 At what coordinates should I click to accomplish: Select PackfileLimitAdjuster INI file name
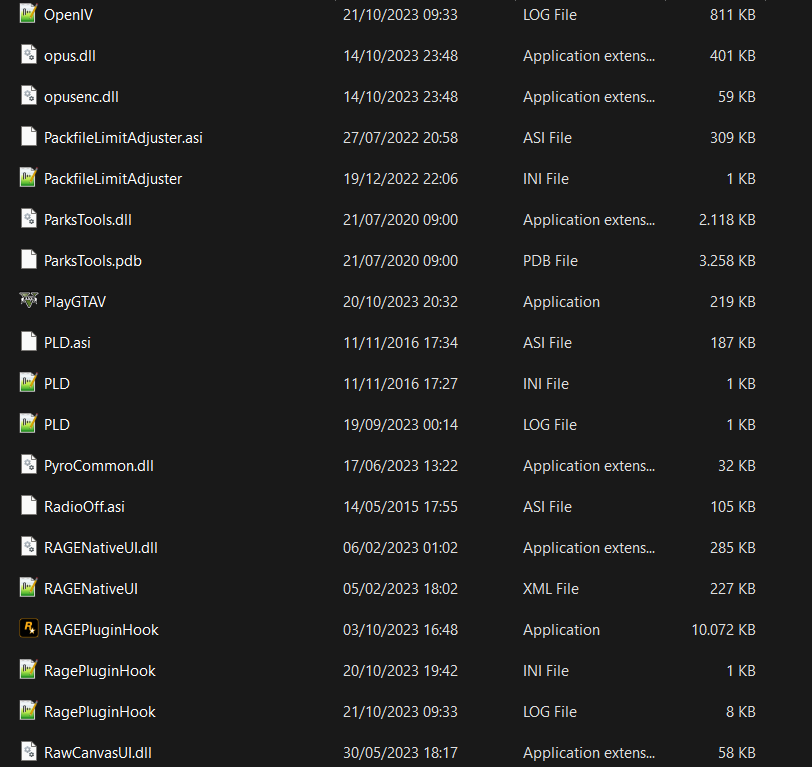(x=113, y=179)
